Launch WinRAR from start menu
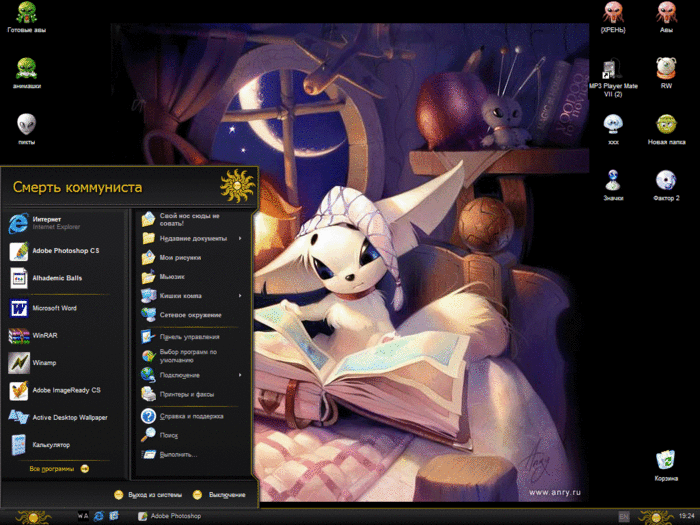The height and width of the screenshot is (525, 700). pyautogui.click(x=64, y=335)
